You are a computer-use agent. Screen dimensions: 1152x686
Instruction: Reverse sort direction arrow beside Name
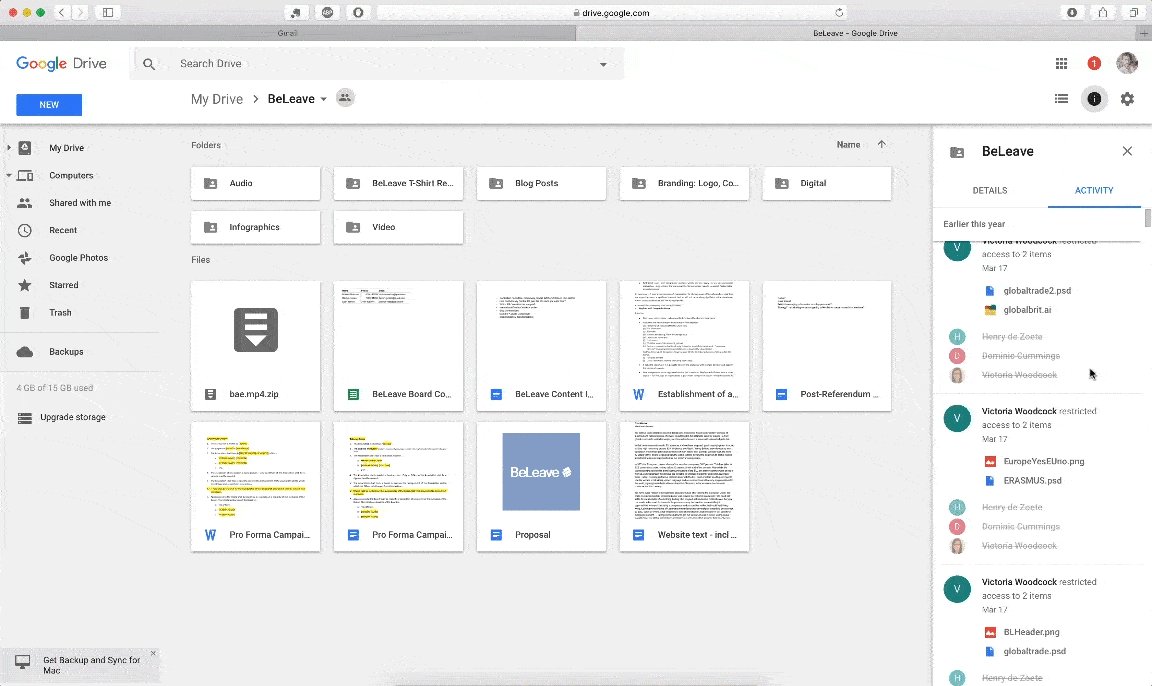[882, 145]
